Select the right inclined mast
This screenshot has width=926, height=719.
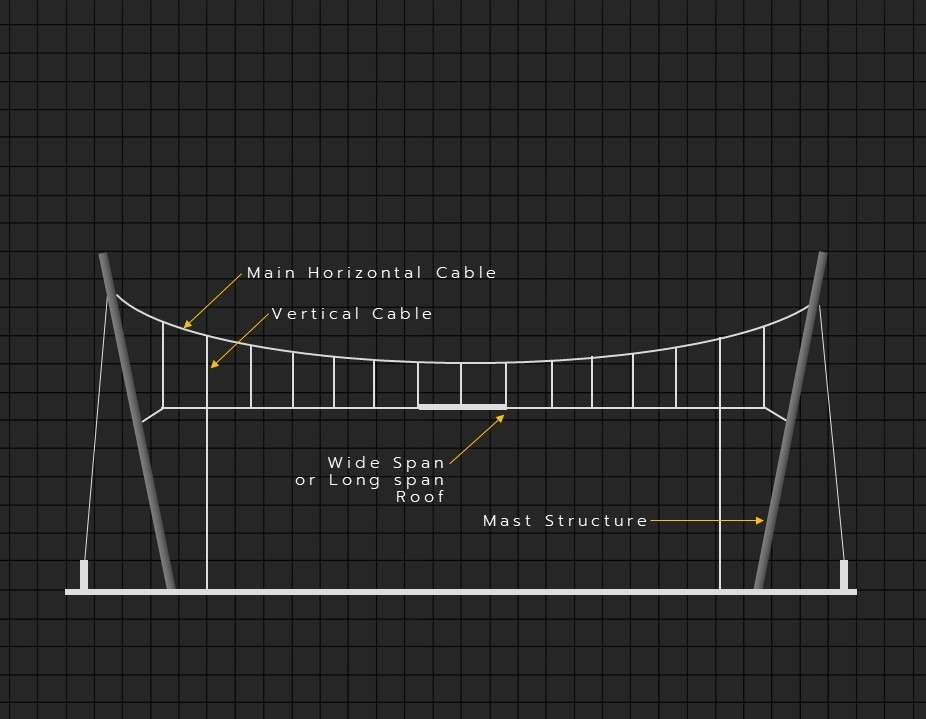pyautogui.click(x=790, y=421)
